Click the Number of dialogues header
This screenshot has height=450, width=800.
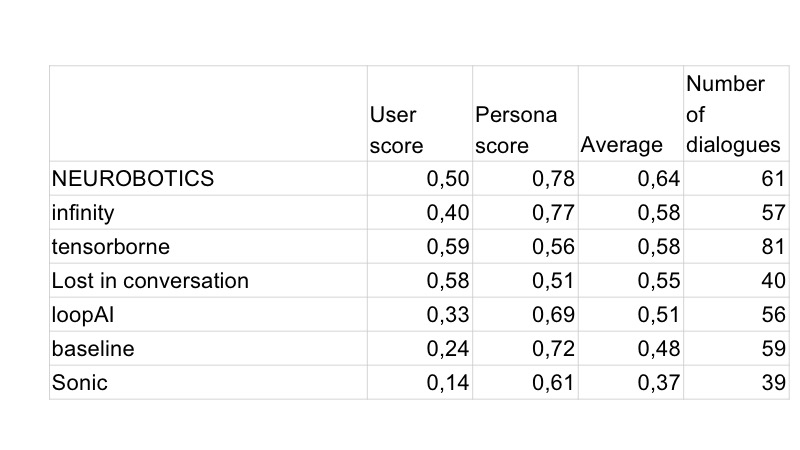(x=733, y=115)
